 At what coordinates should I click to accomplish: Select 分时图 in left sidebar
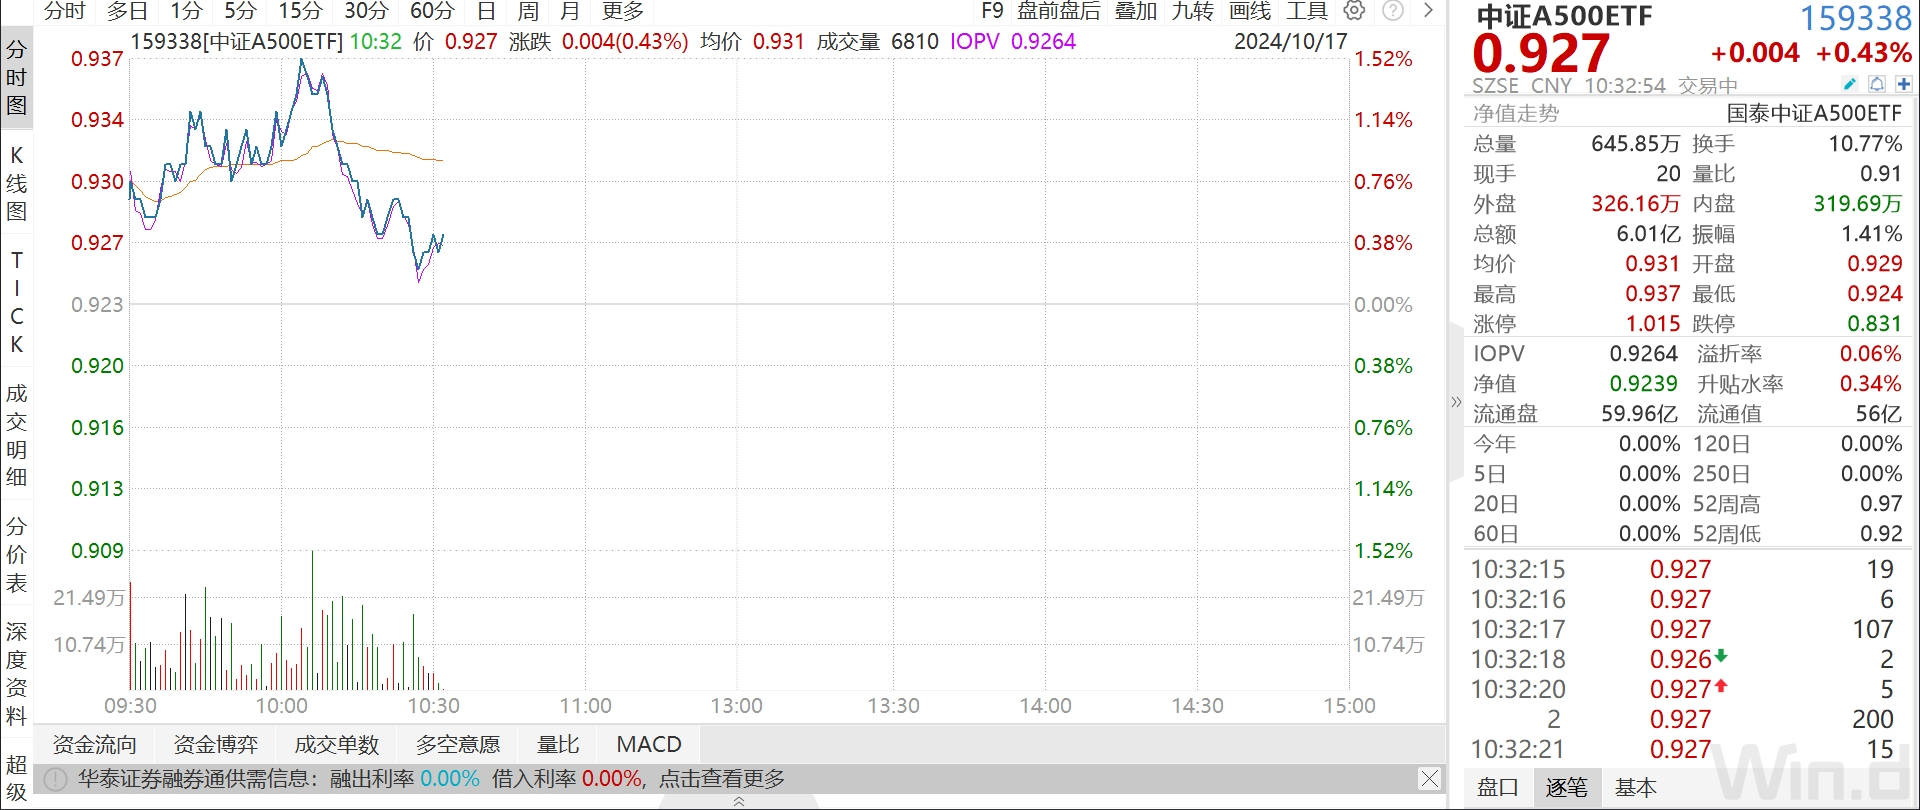click(x=16, y=78)
